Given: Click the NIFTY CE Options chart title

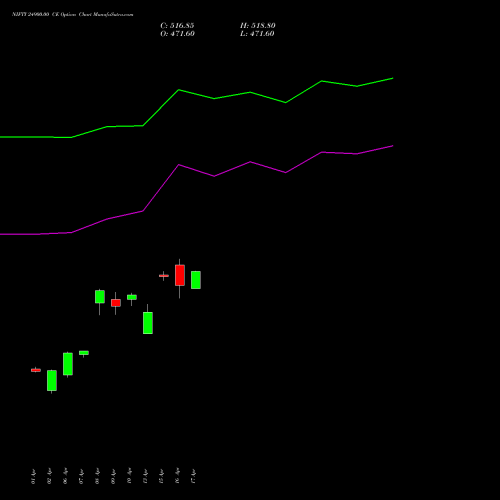Looking at the screenshot, I should (73, 14).
